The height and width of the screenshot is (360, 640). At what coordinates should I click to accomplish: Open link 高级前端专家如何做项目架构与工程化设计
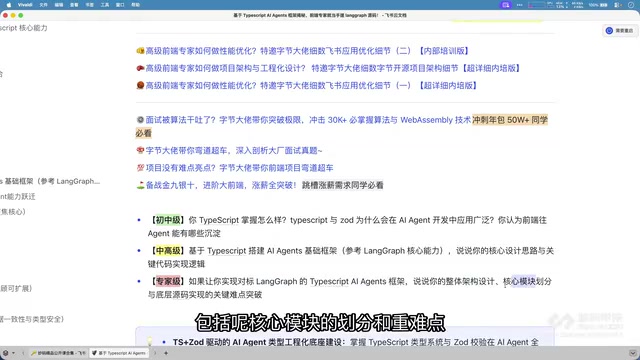click(333, 68)
